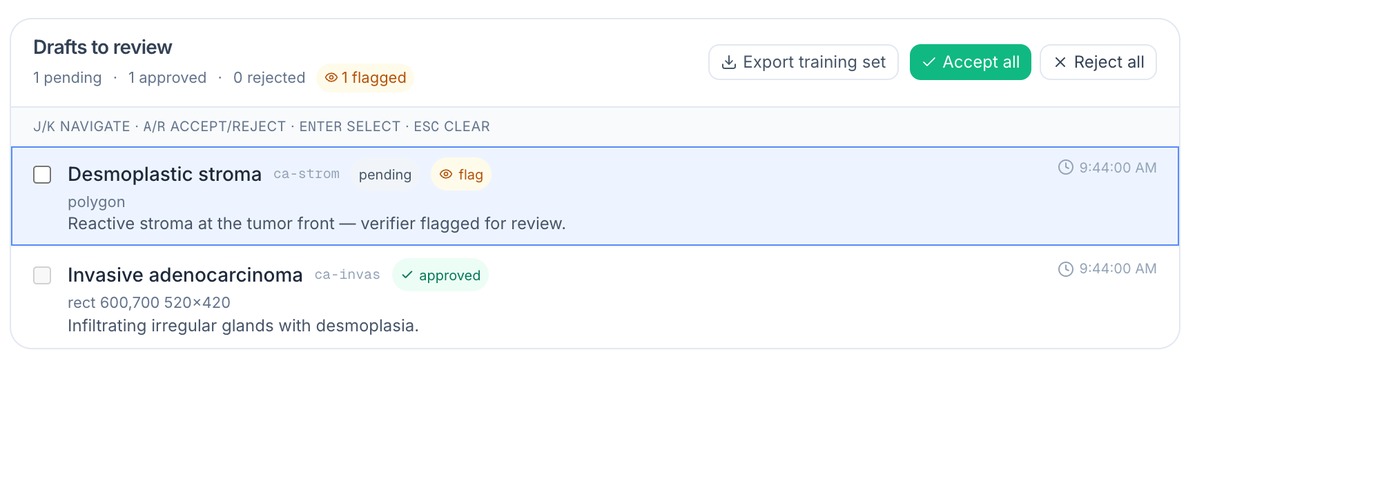
Task: Click the ca-invas code label
Action: tap(347, 274)
